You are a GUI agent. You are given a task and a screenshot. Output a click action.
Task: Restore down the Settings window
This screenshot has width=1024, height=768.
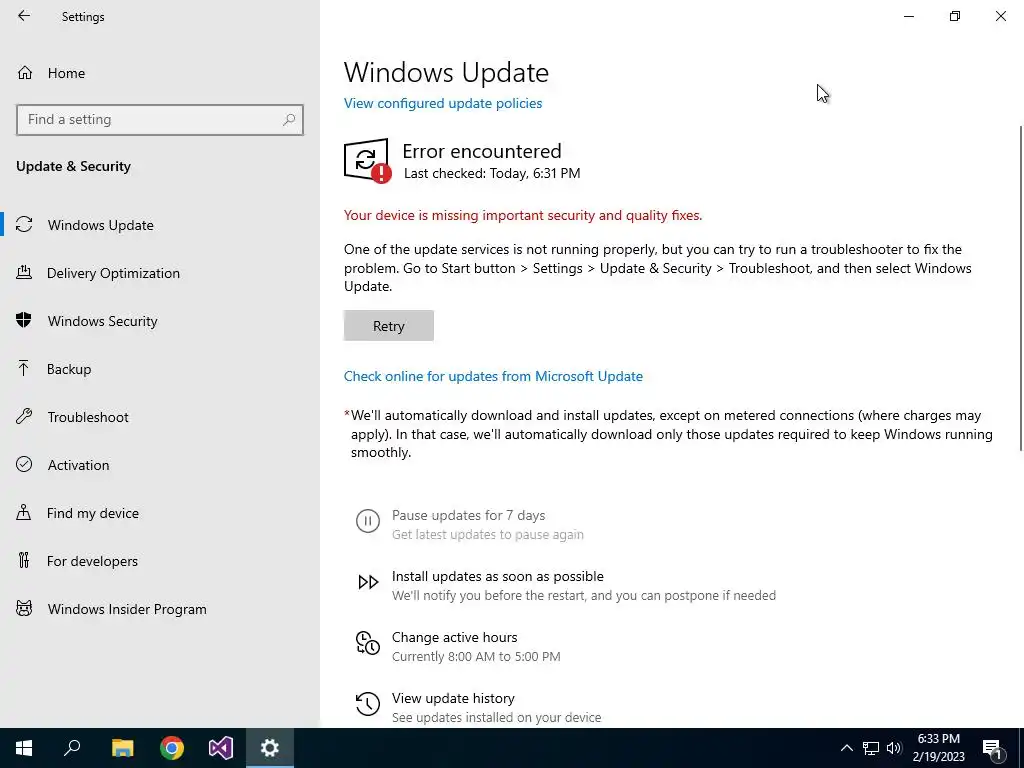point(955,16)
